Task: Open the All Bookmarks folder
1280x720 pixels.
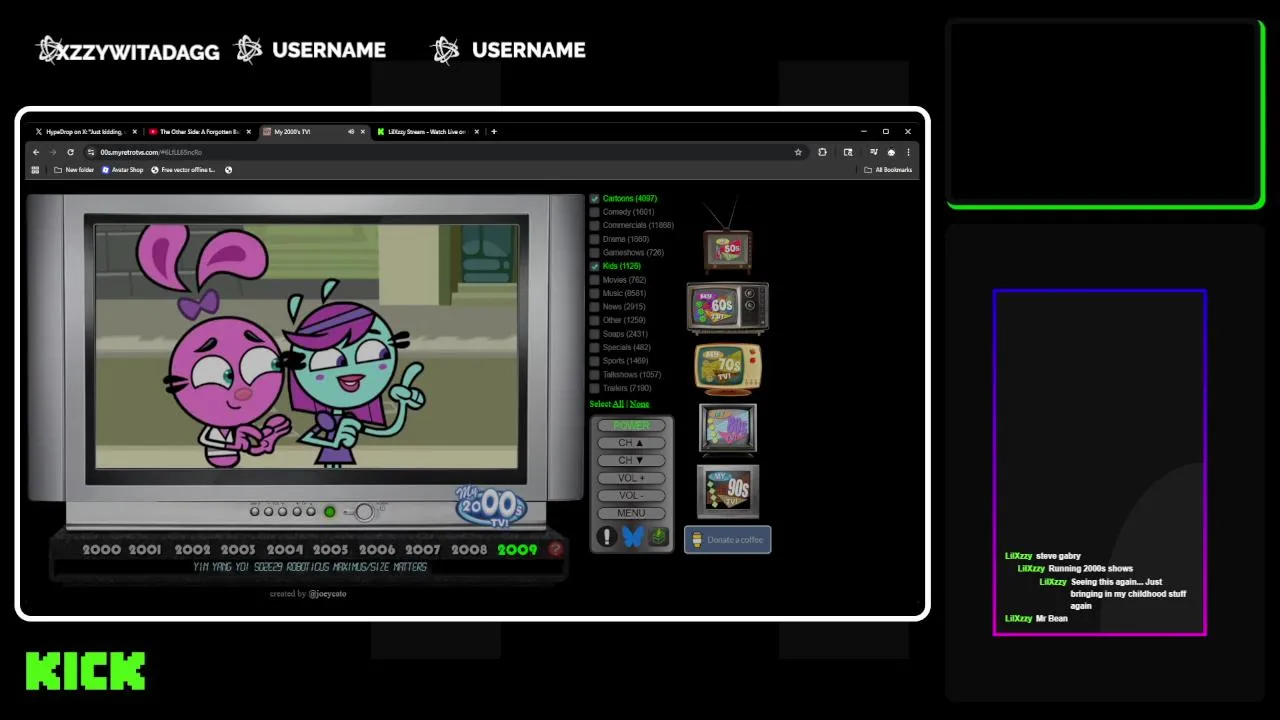Action: [x=888, y=170]
